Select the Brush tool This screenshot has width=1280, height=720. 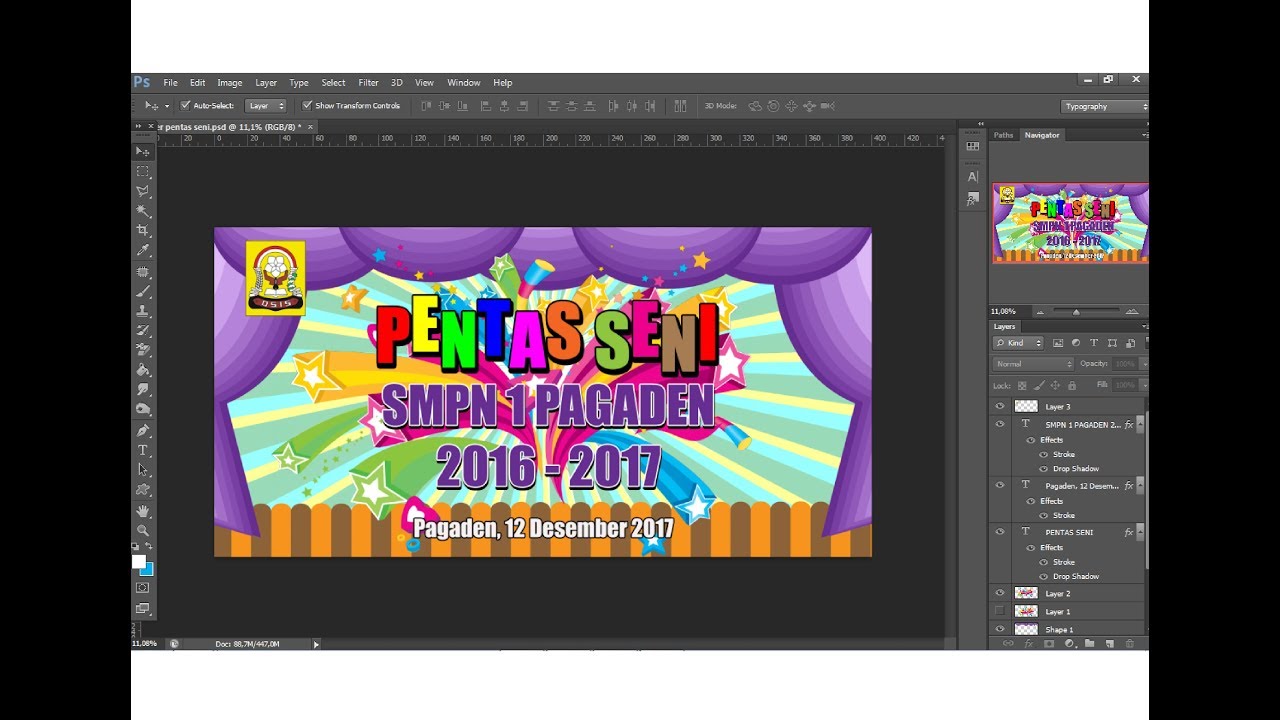click(x=143, y=291)
